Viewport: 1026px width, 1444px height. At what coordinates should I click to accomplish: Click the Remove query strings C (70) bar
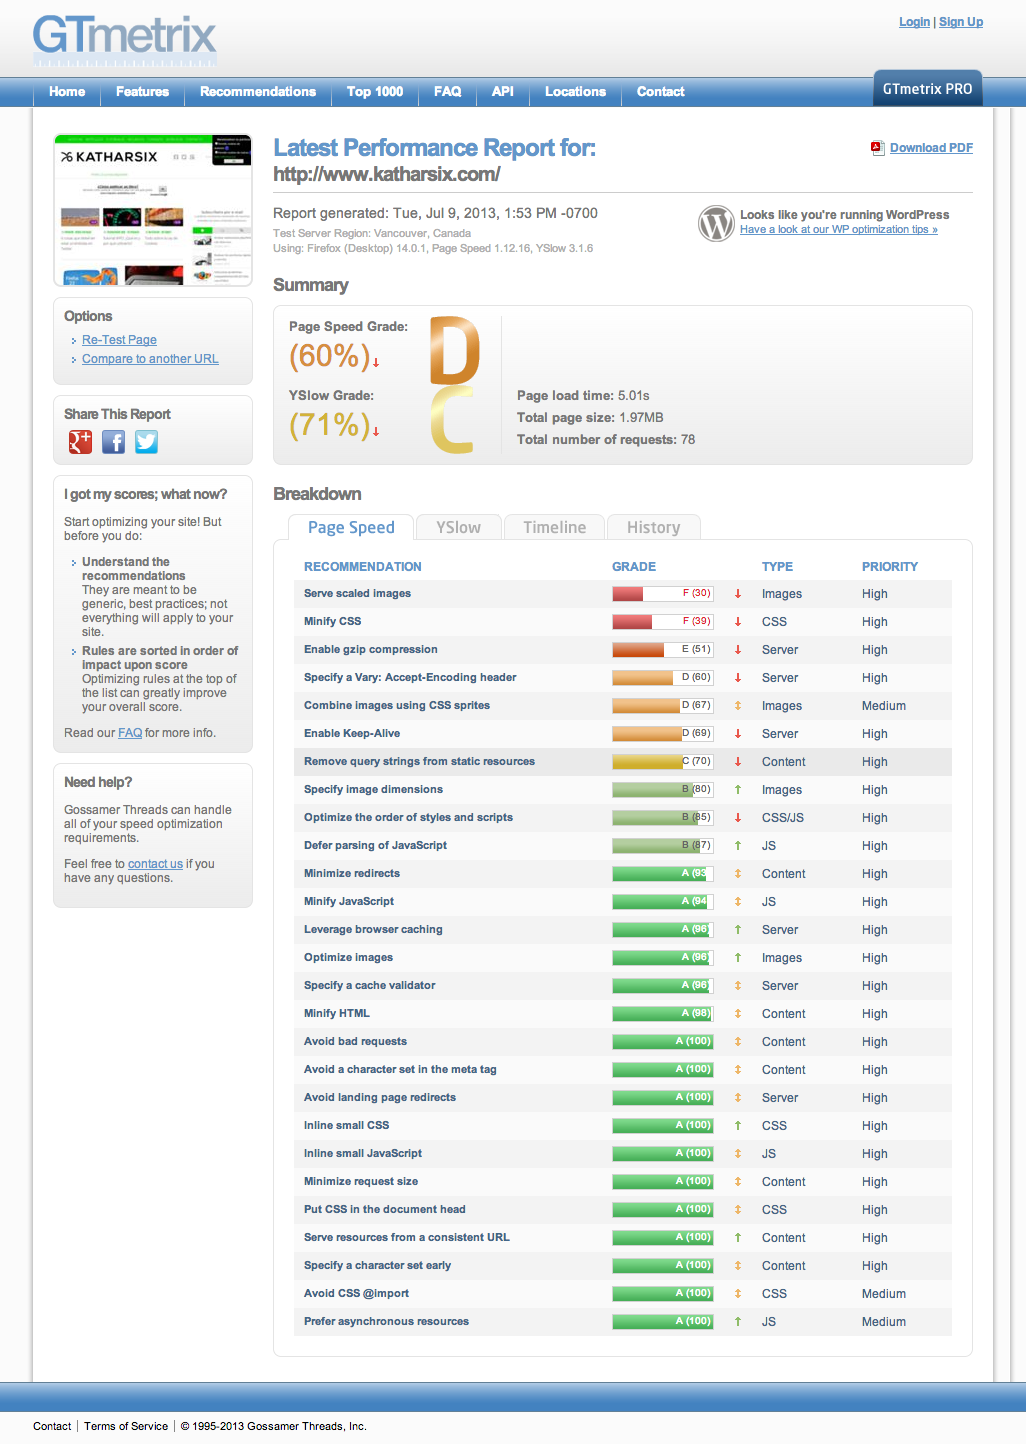(663, 762)
